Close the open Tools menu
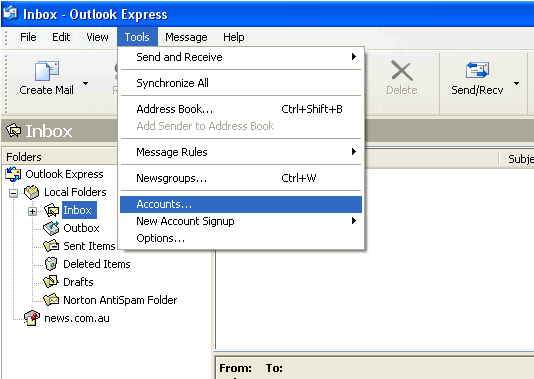The width and height of the screenshot is (534, 379). tap(137, 37)
